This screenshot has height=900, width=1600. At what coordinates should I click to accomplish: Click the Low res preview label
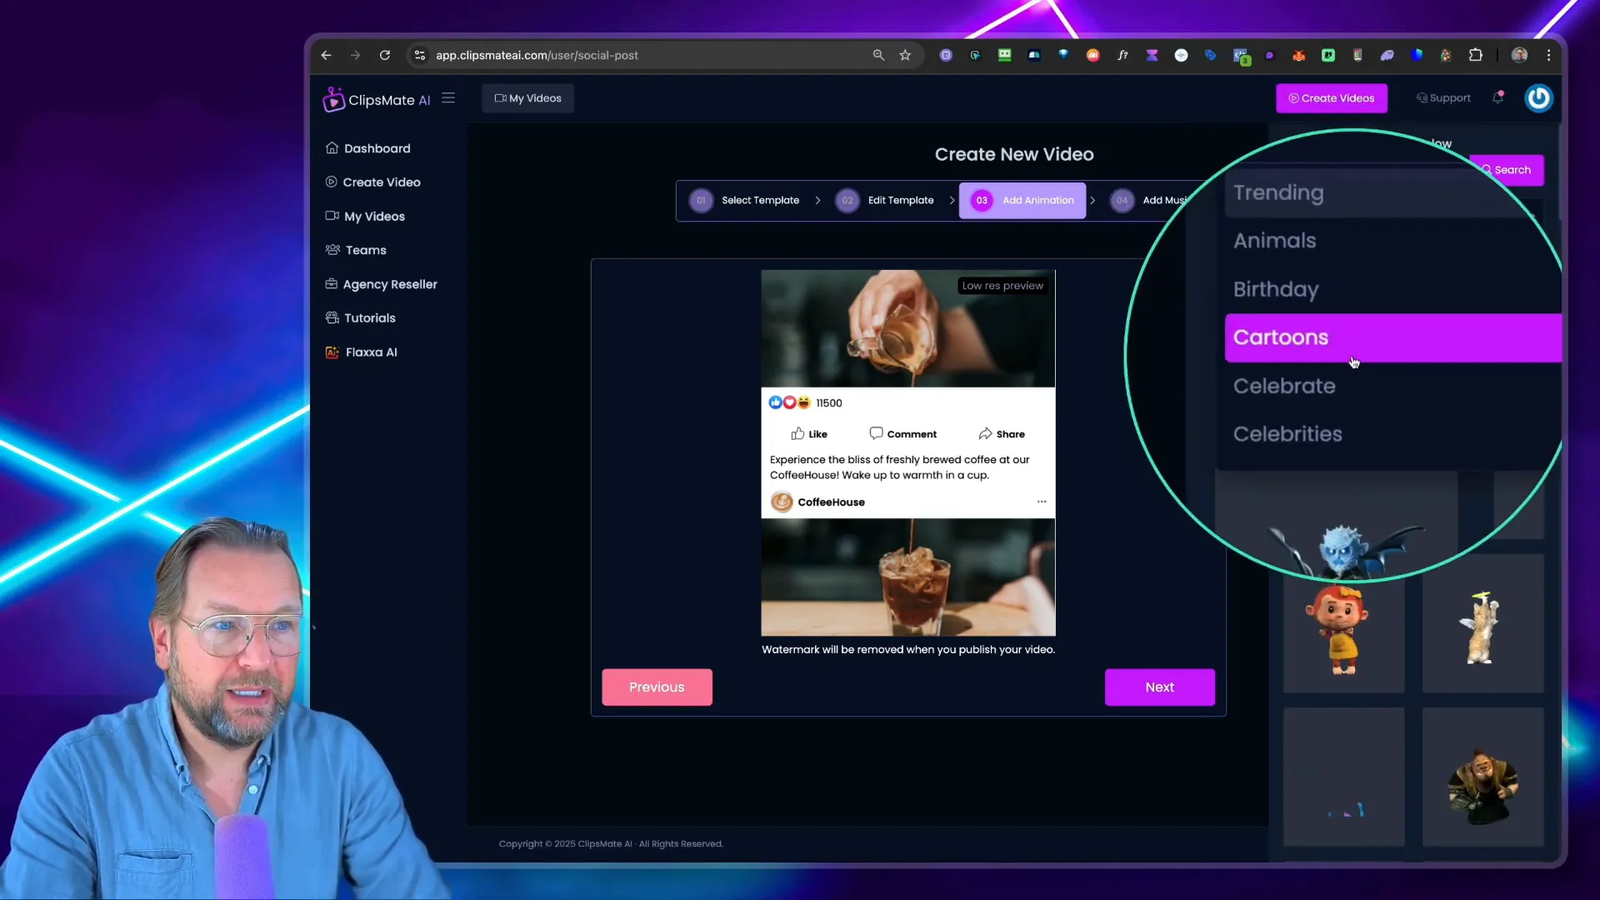pyautogui.click(x=1002, y=286)
